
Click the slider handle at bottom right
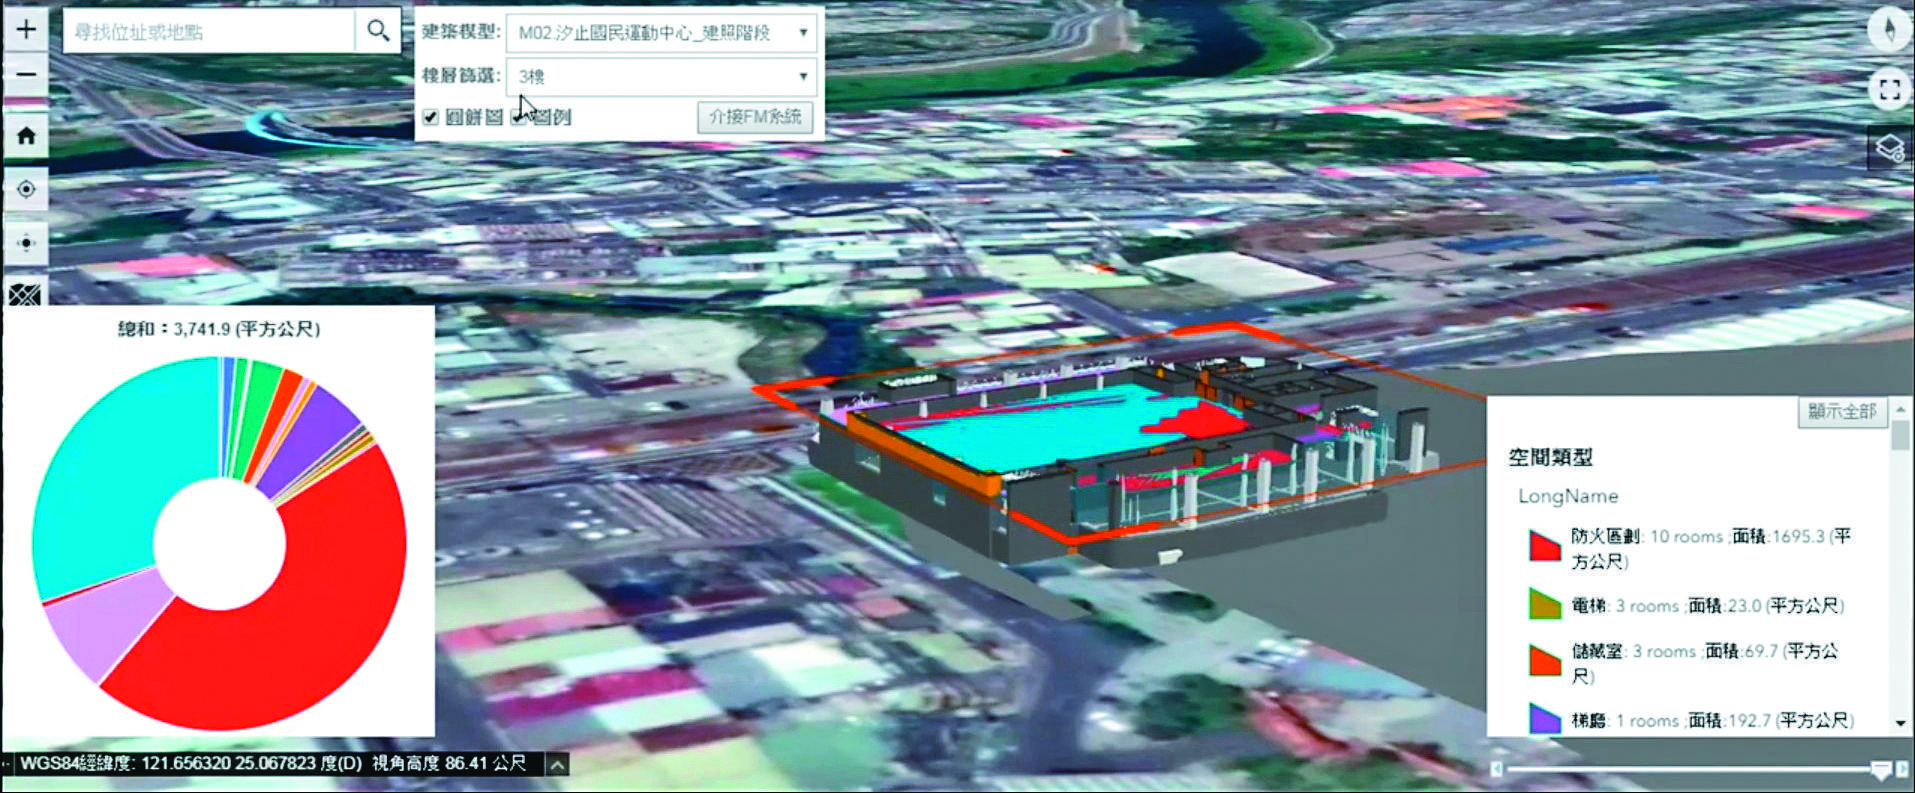click(x=1881, y=769)
